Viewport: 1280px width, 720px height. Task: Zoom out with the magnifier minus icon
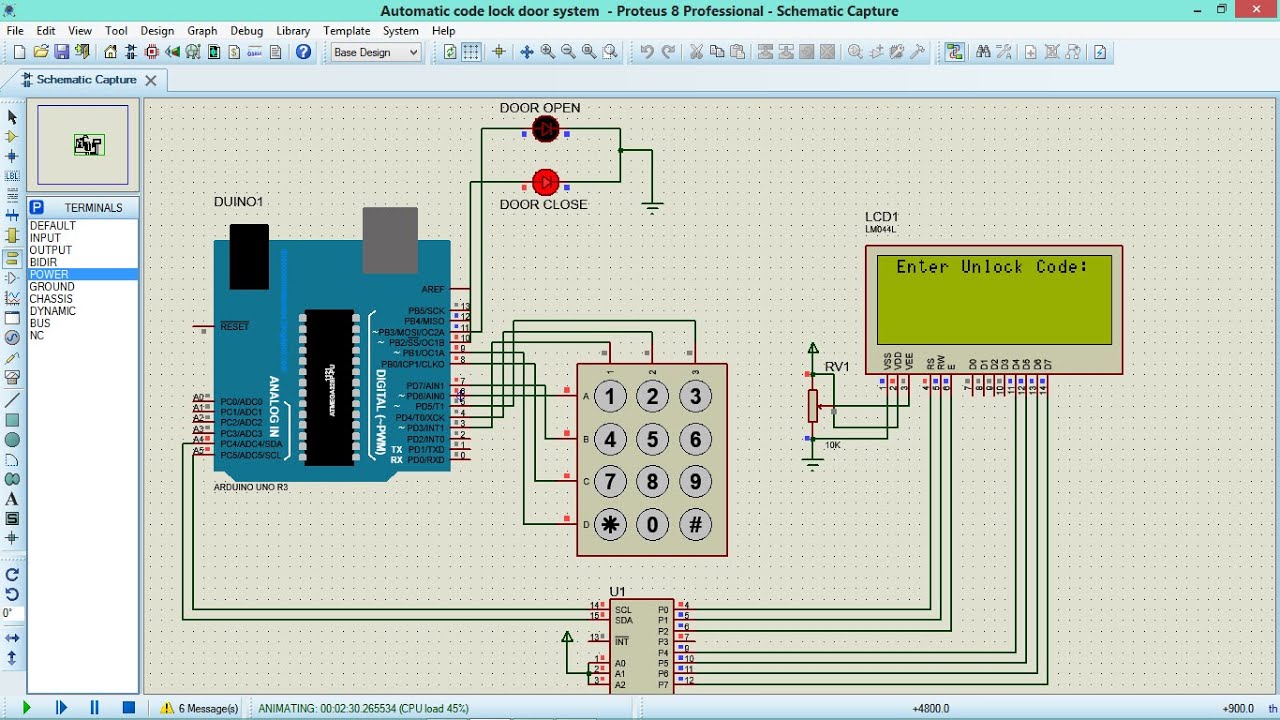click(568, 52)
